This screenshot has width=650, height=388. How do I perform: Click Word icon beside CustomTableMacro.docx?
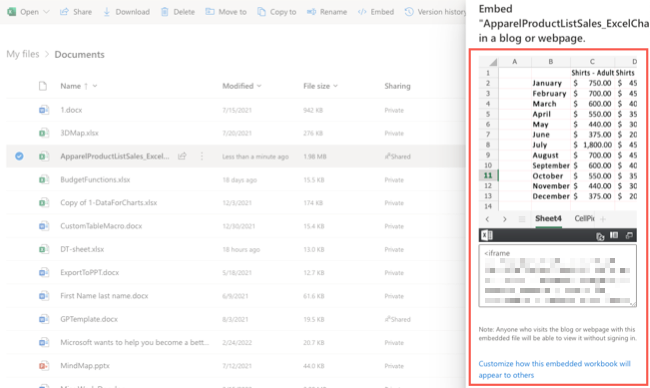[44, 226]
